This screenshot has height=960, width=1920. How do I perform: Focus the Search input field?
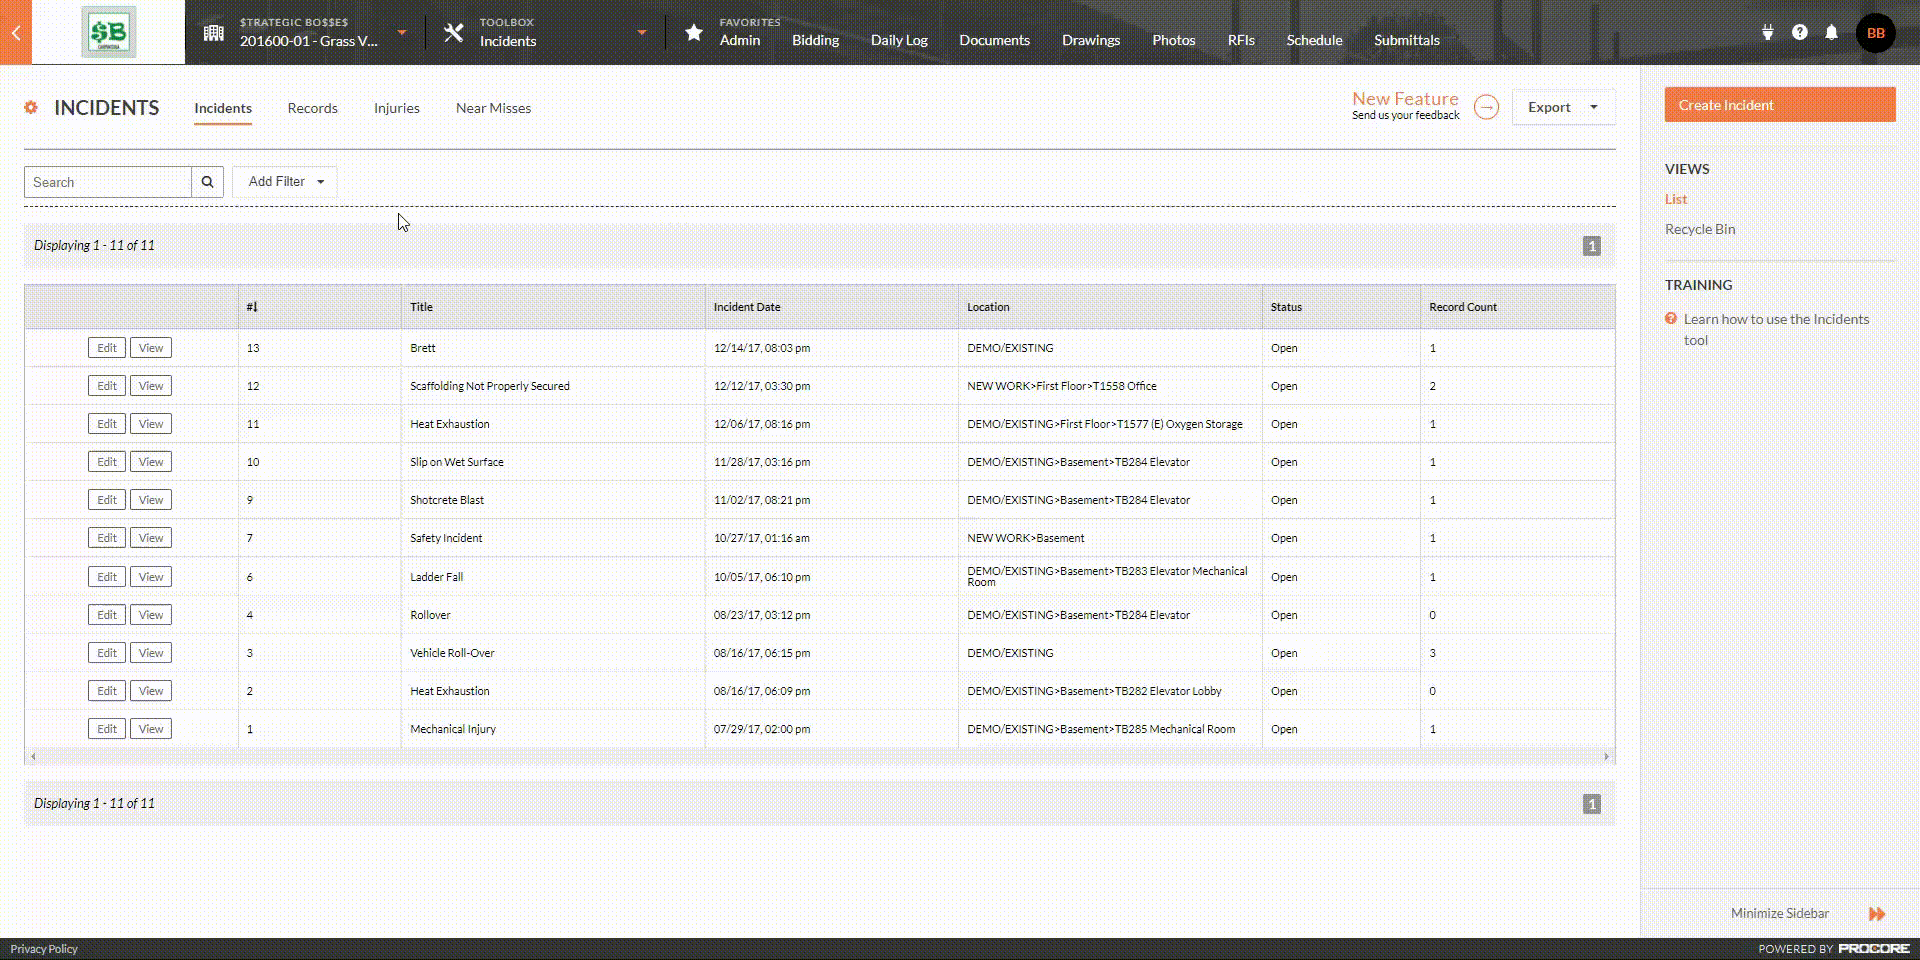tap(107, 182)
